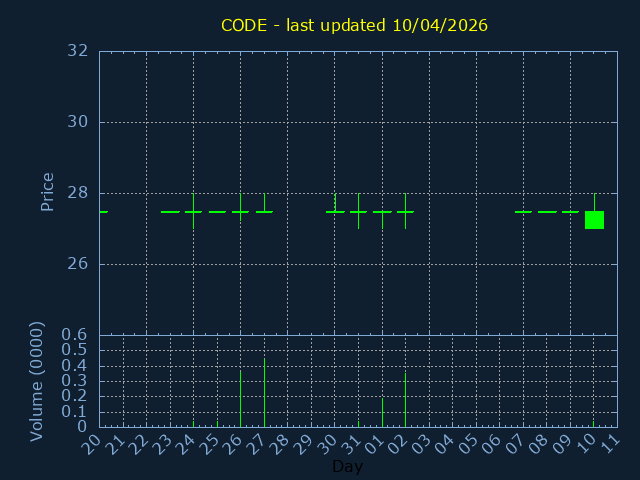Select the volume bar on day 26

(240, 399)
